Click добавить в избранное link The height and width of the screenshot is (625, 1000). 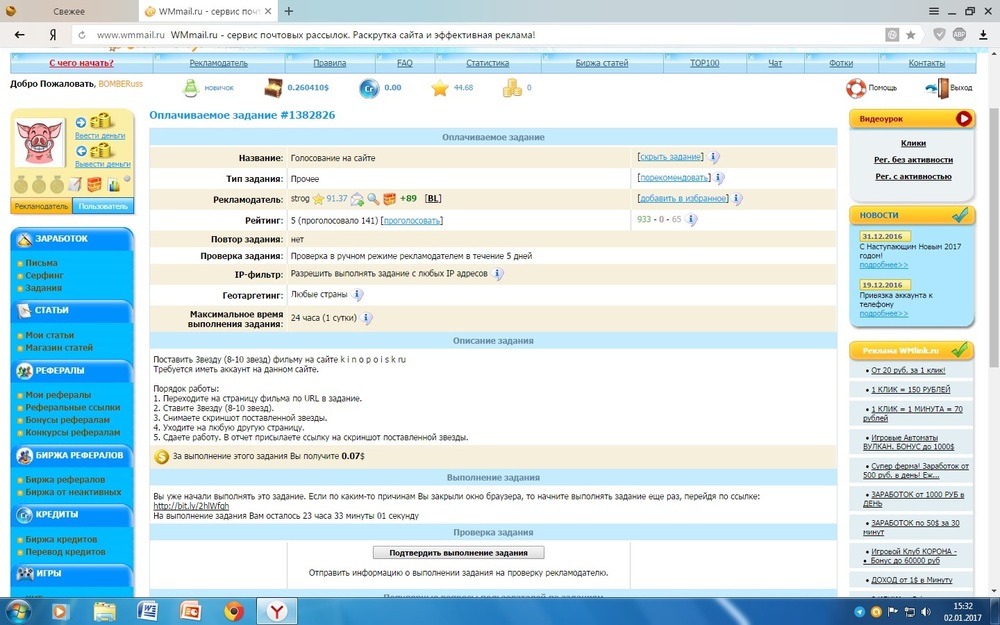(683, 199)
